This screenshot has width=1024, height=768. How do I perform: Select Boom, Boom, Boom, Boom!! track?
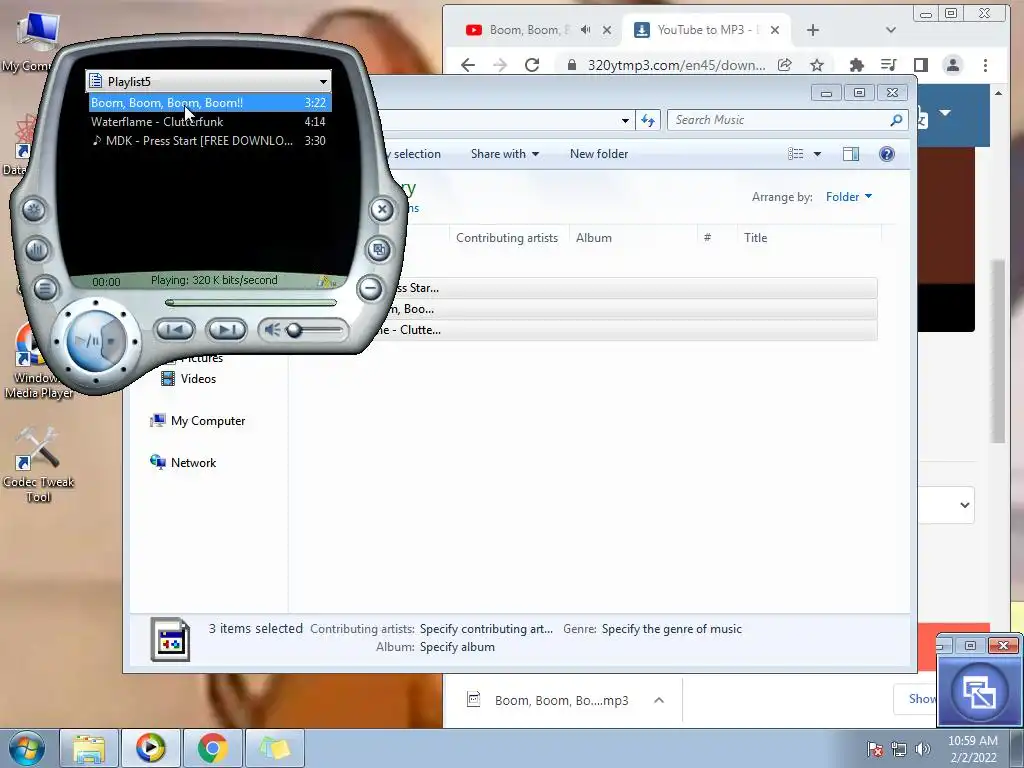pyautogui.click(x=209, y=103)
